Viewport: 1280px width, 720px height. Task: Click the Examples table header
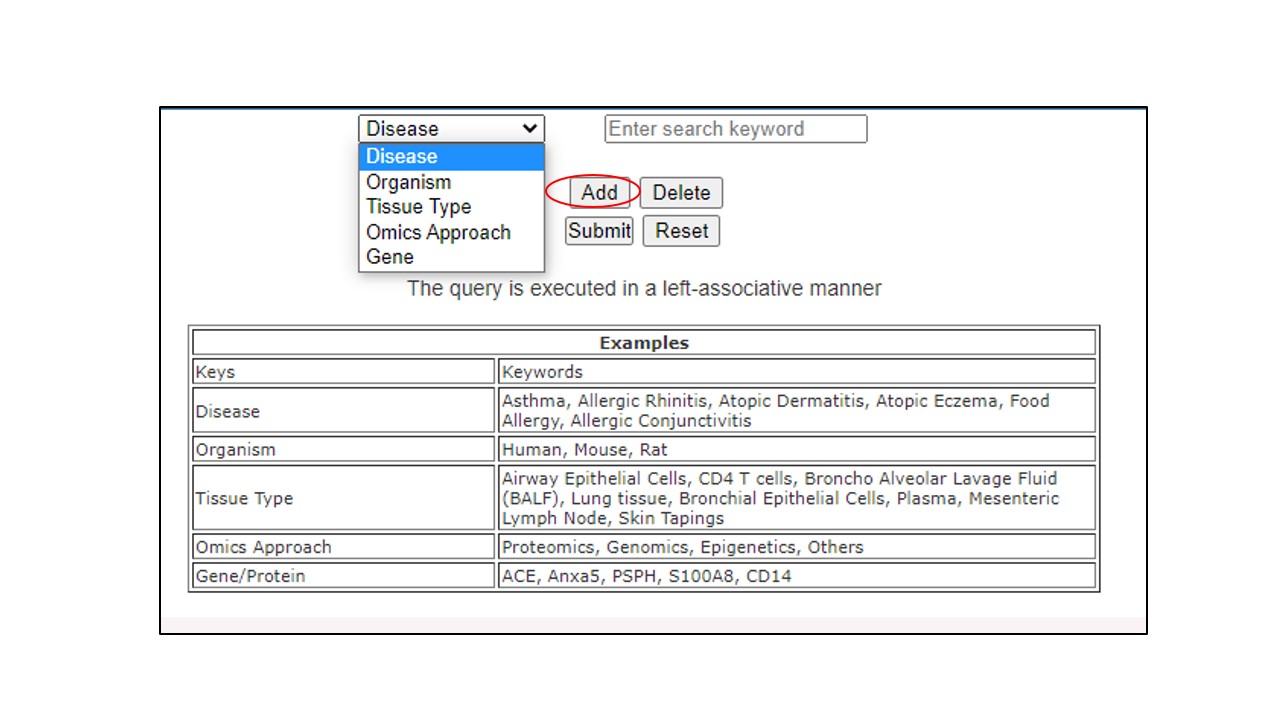click(644, 343)
